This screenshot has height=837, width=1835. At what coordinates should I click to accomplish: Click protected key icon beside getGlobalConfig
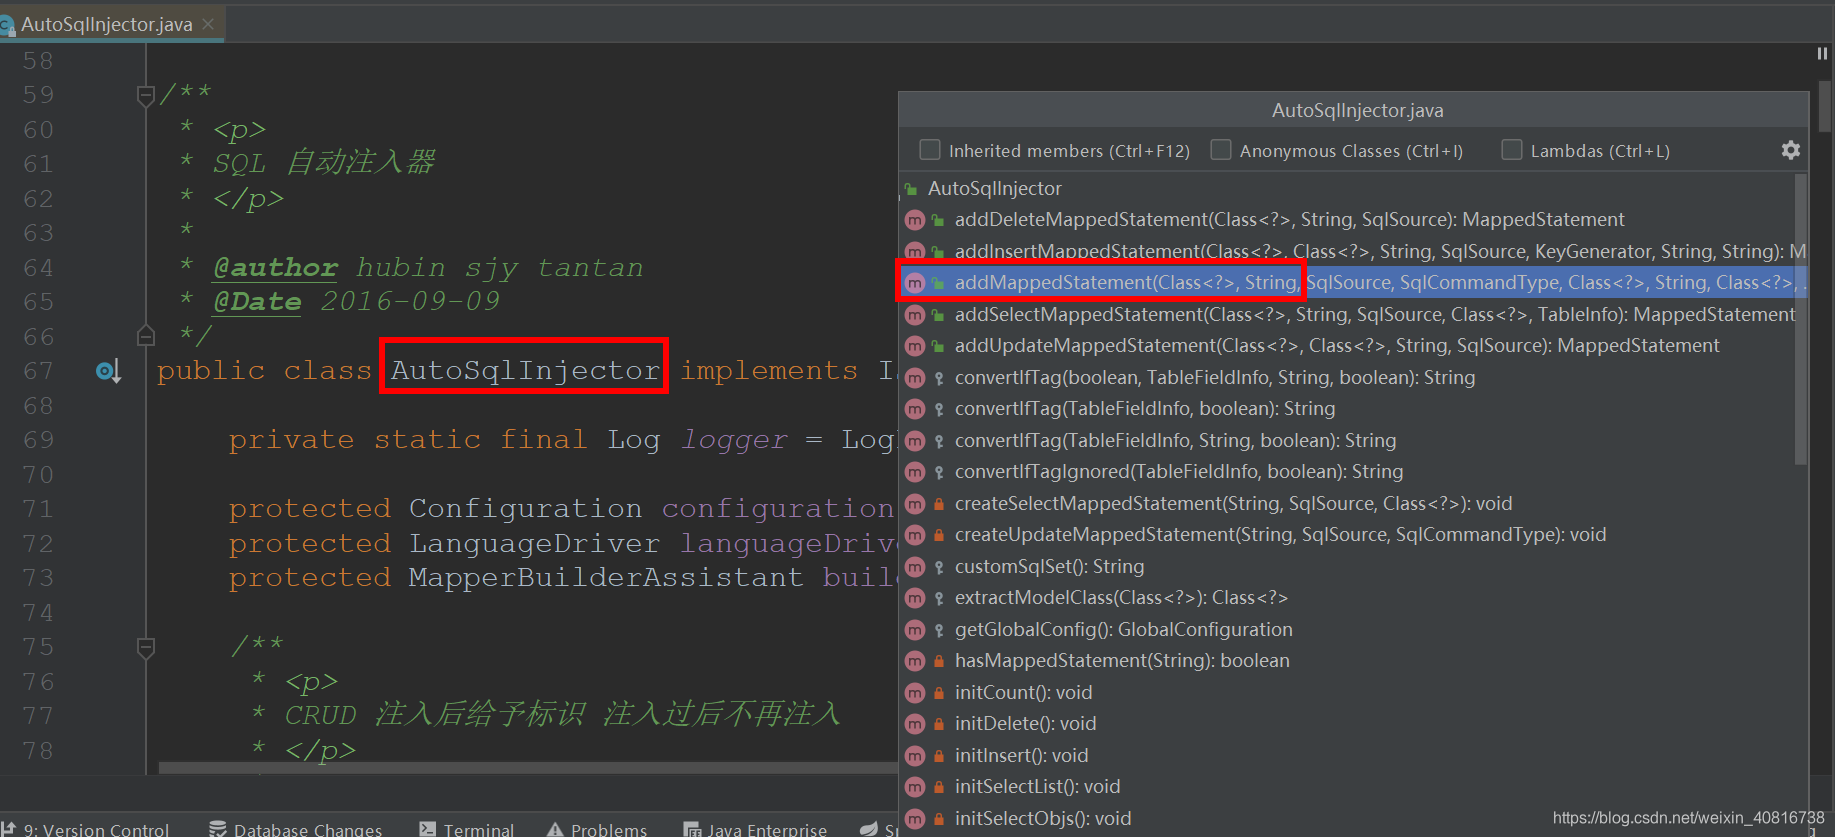(x=938, y=630)
